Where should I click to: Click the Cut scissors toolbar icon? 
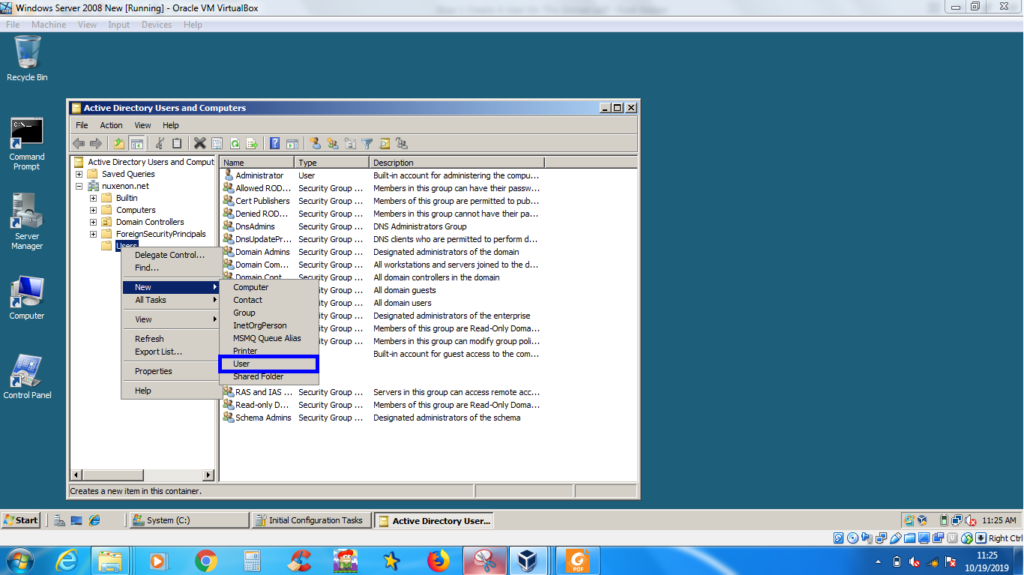(159, 144)
